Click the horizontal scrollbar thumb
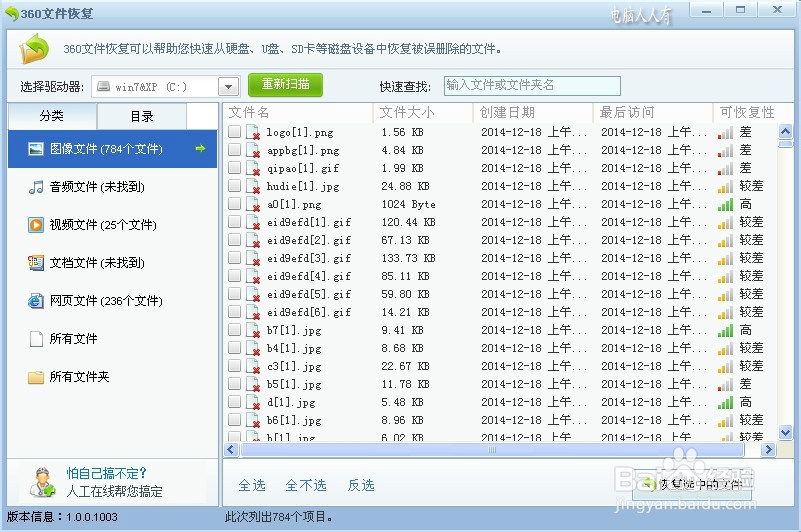The height and width of the screenshot is (532, 801). point(492,450)
